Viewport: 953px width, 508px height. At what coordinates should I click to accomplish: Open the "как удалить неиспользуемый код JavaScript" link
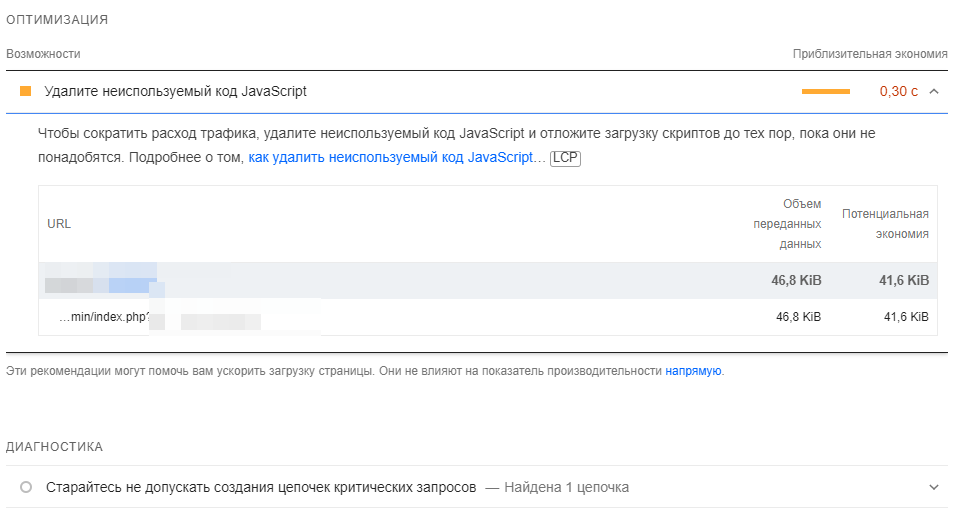coord(391,158)
